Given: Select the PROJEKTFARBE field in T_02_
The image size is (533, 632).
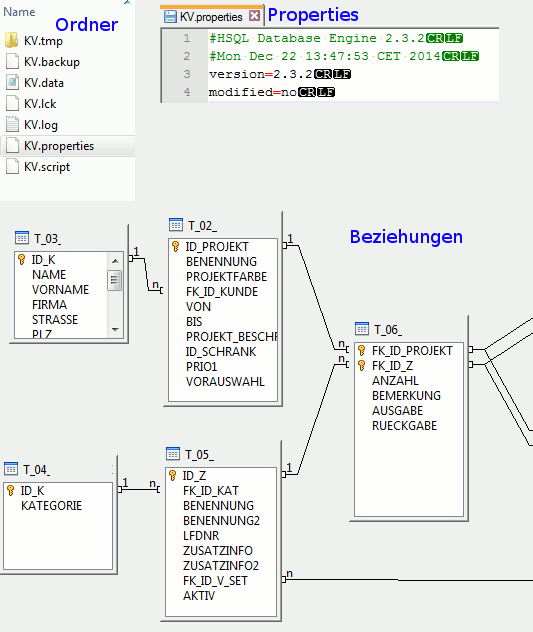Looking at the screenshot, I should [x=226, y=276].
